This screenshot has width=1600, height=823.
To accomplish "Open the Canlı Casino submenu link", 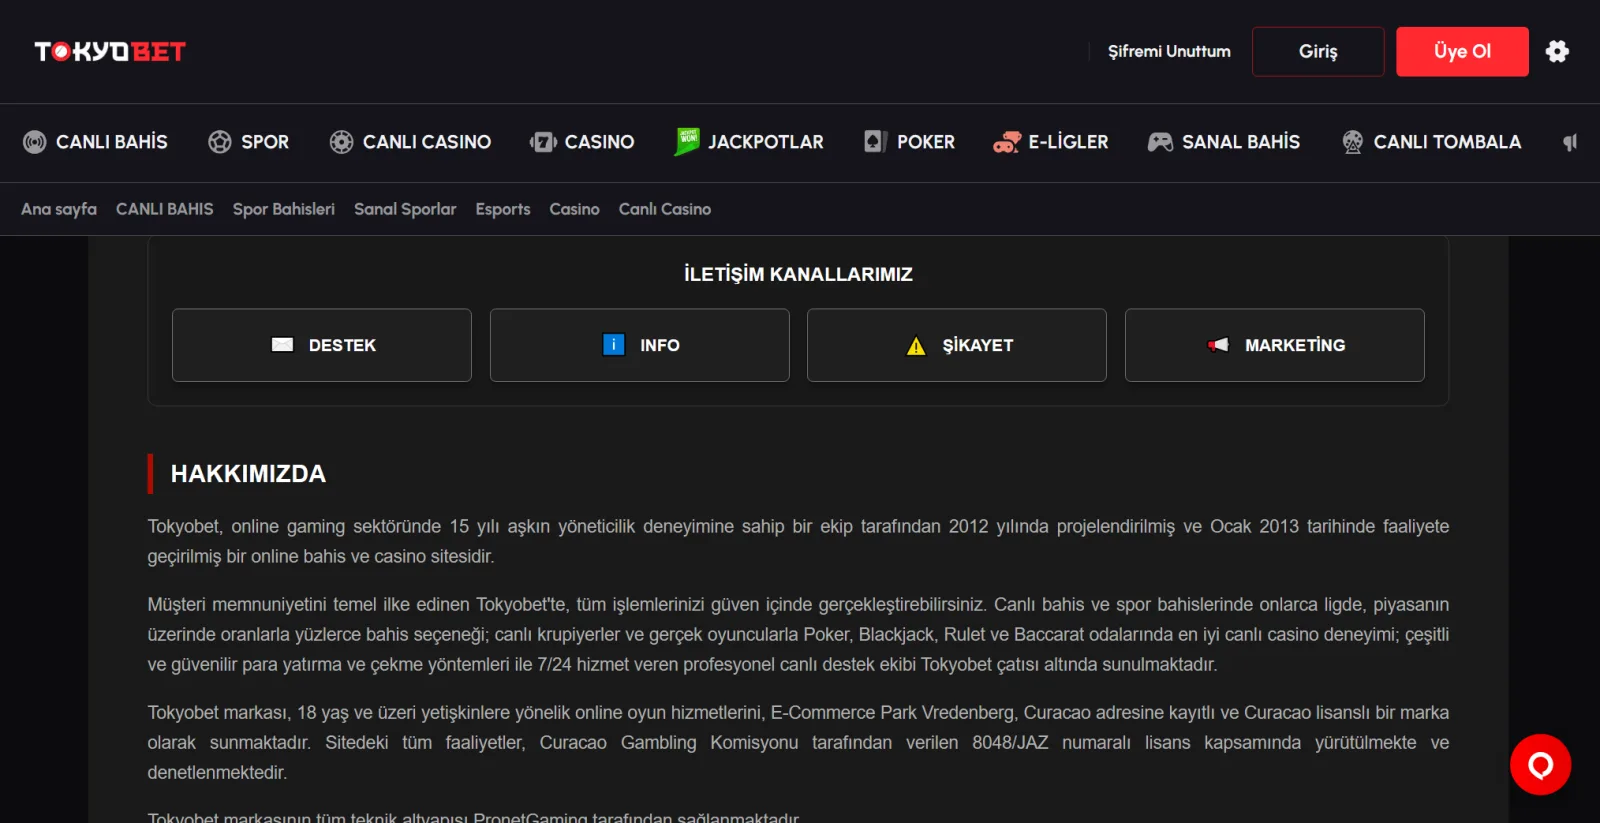I will coord(665,209).
